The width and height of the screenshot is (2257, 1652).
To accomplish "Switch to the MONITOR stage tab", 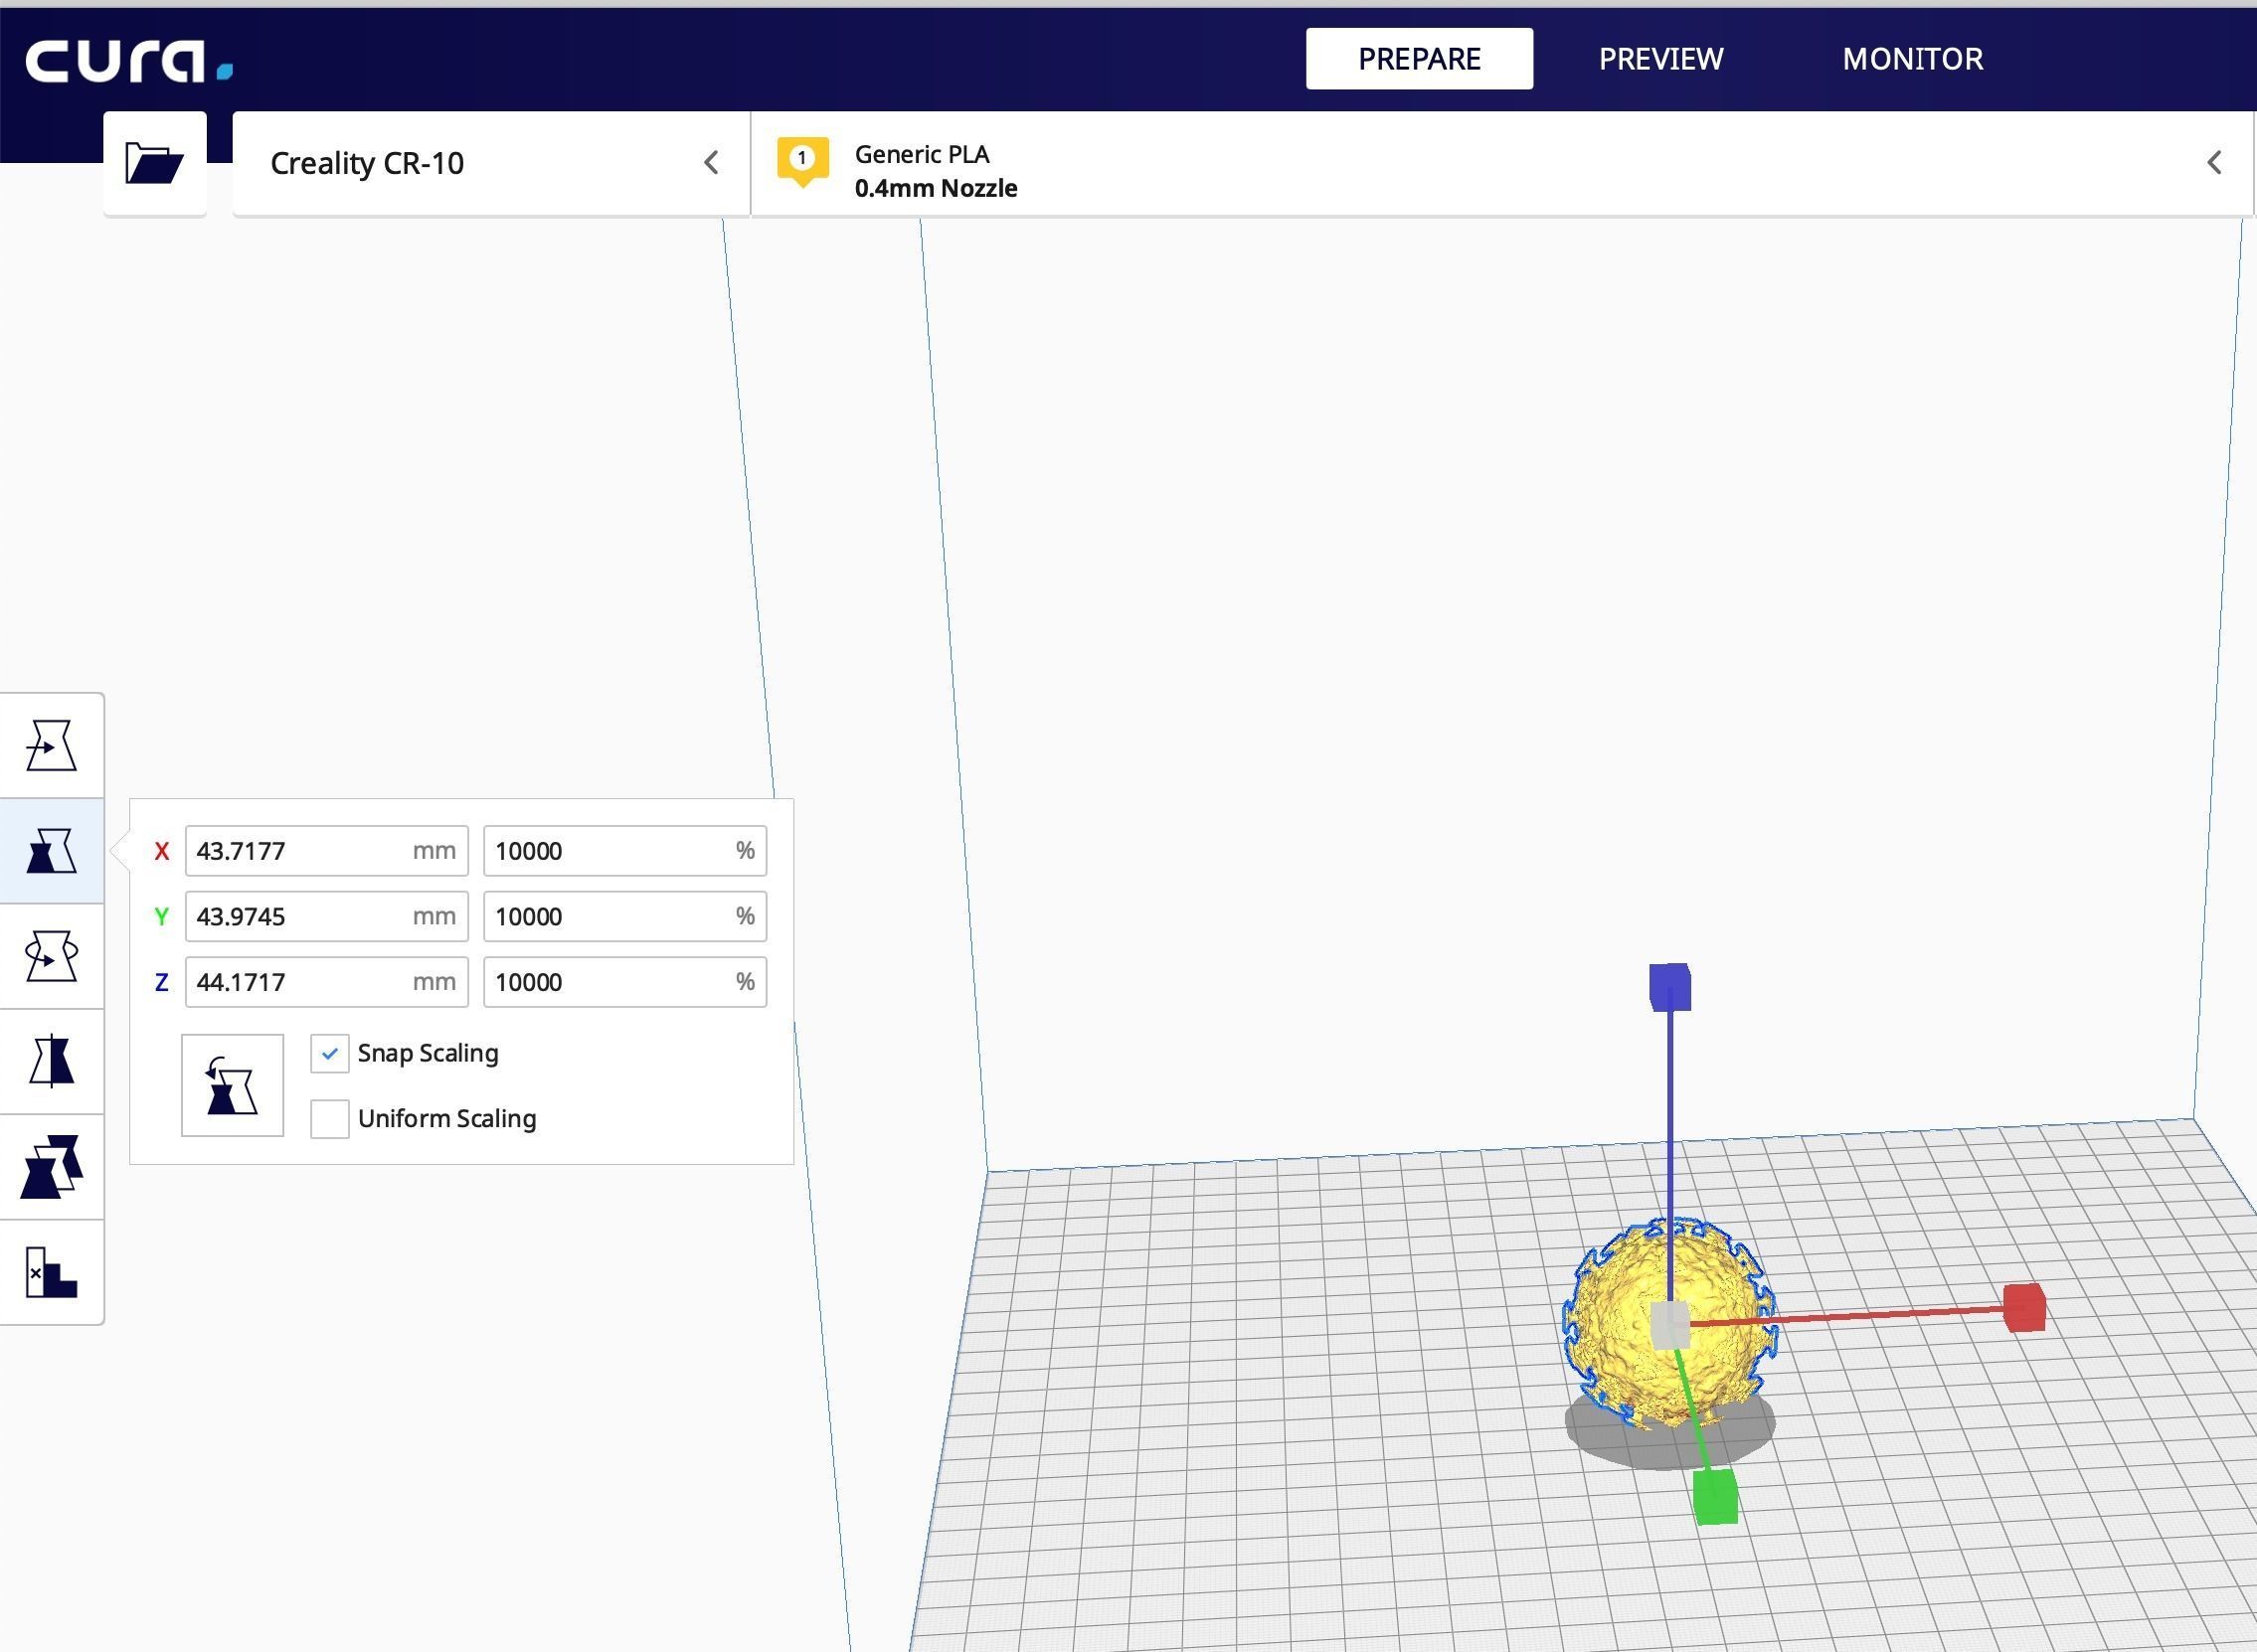I will 1912,59.
